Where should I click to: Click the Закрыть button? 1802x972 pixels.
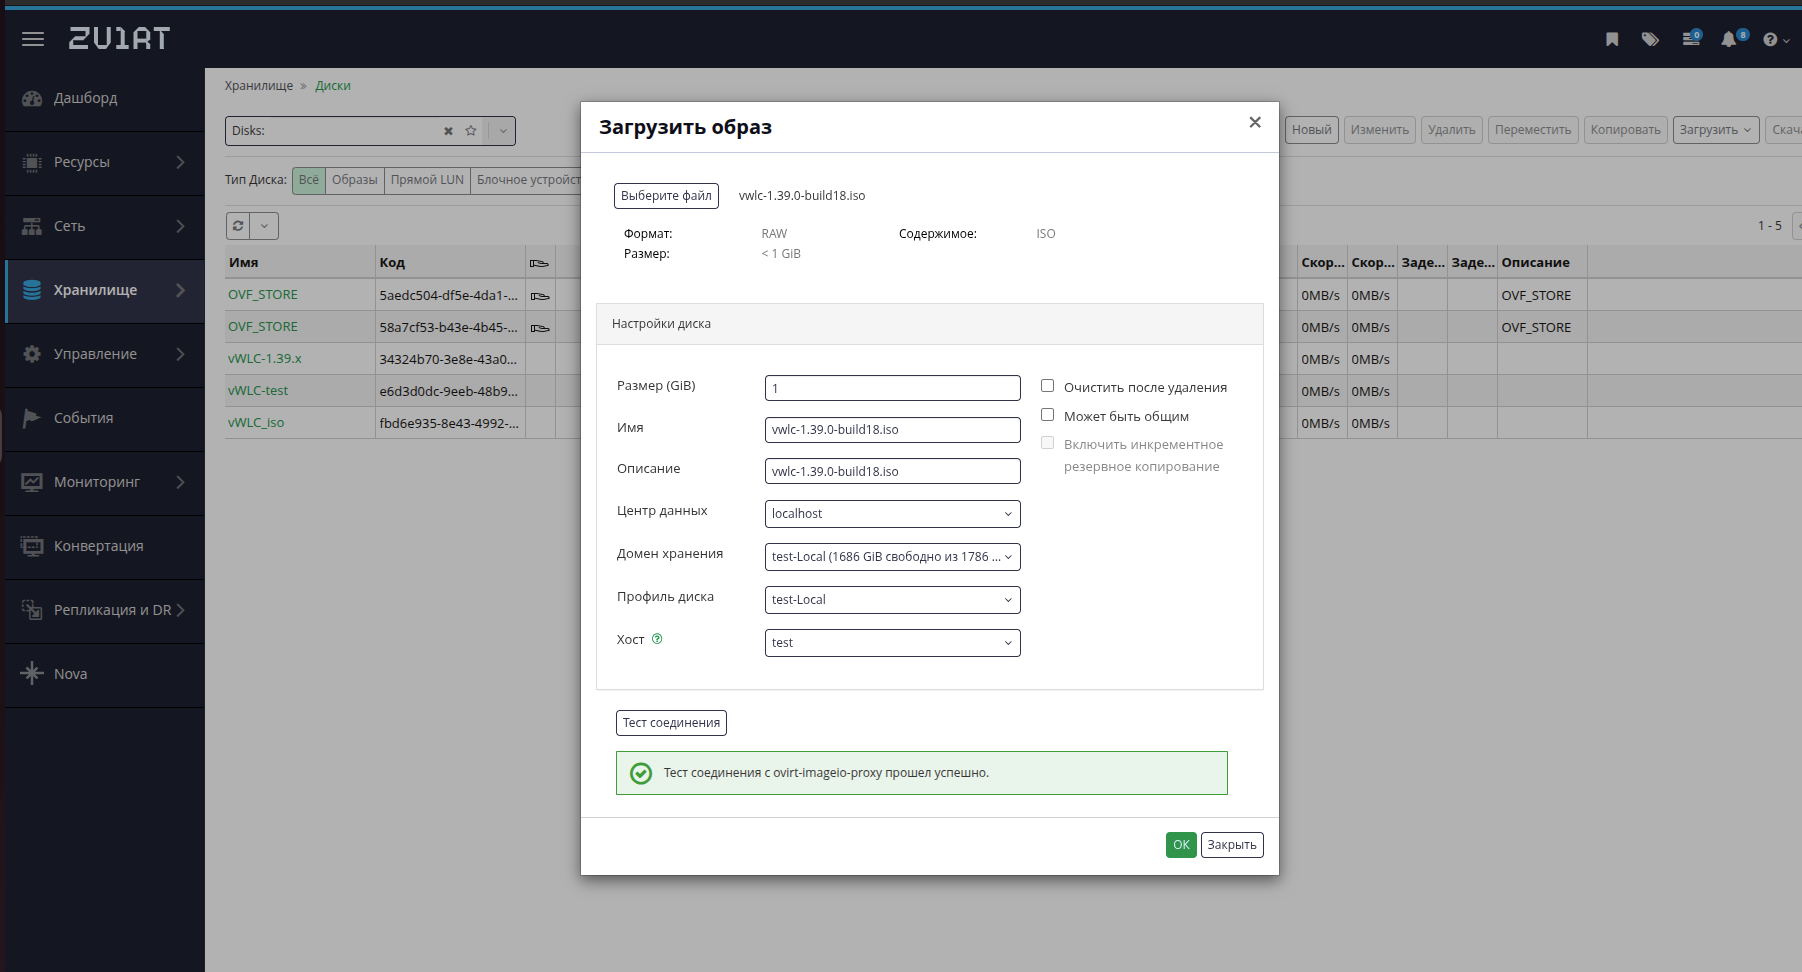1232,845
